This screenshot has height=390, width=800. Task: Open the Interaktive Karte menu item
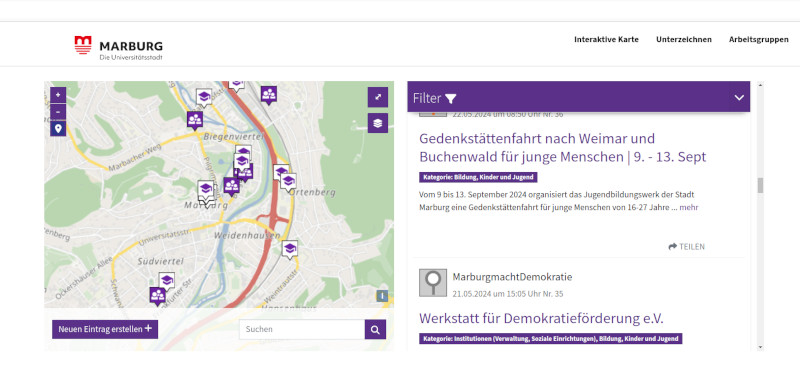pyautogui.click(x=606, y=39)
